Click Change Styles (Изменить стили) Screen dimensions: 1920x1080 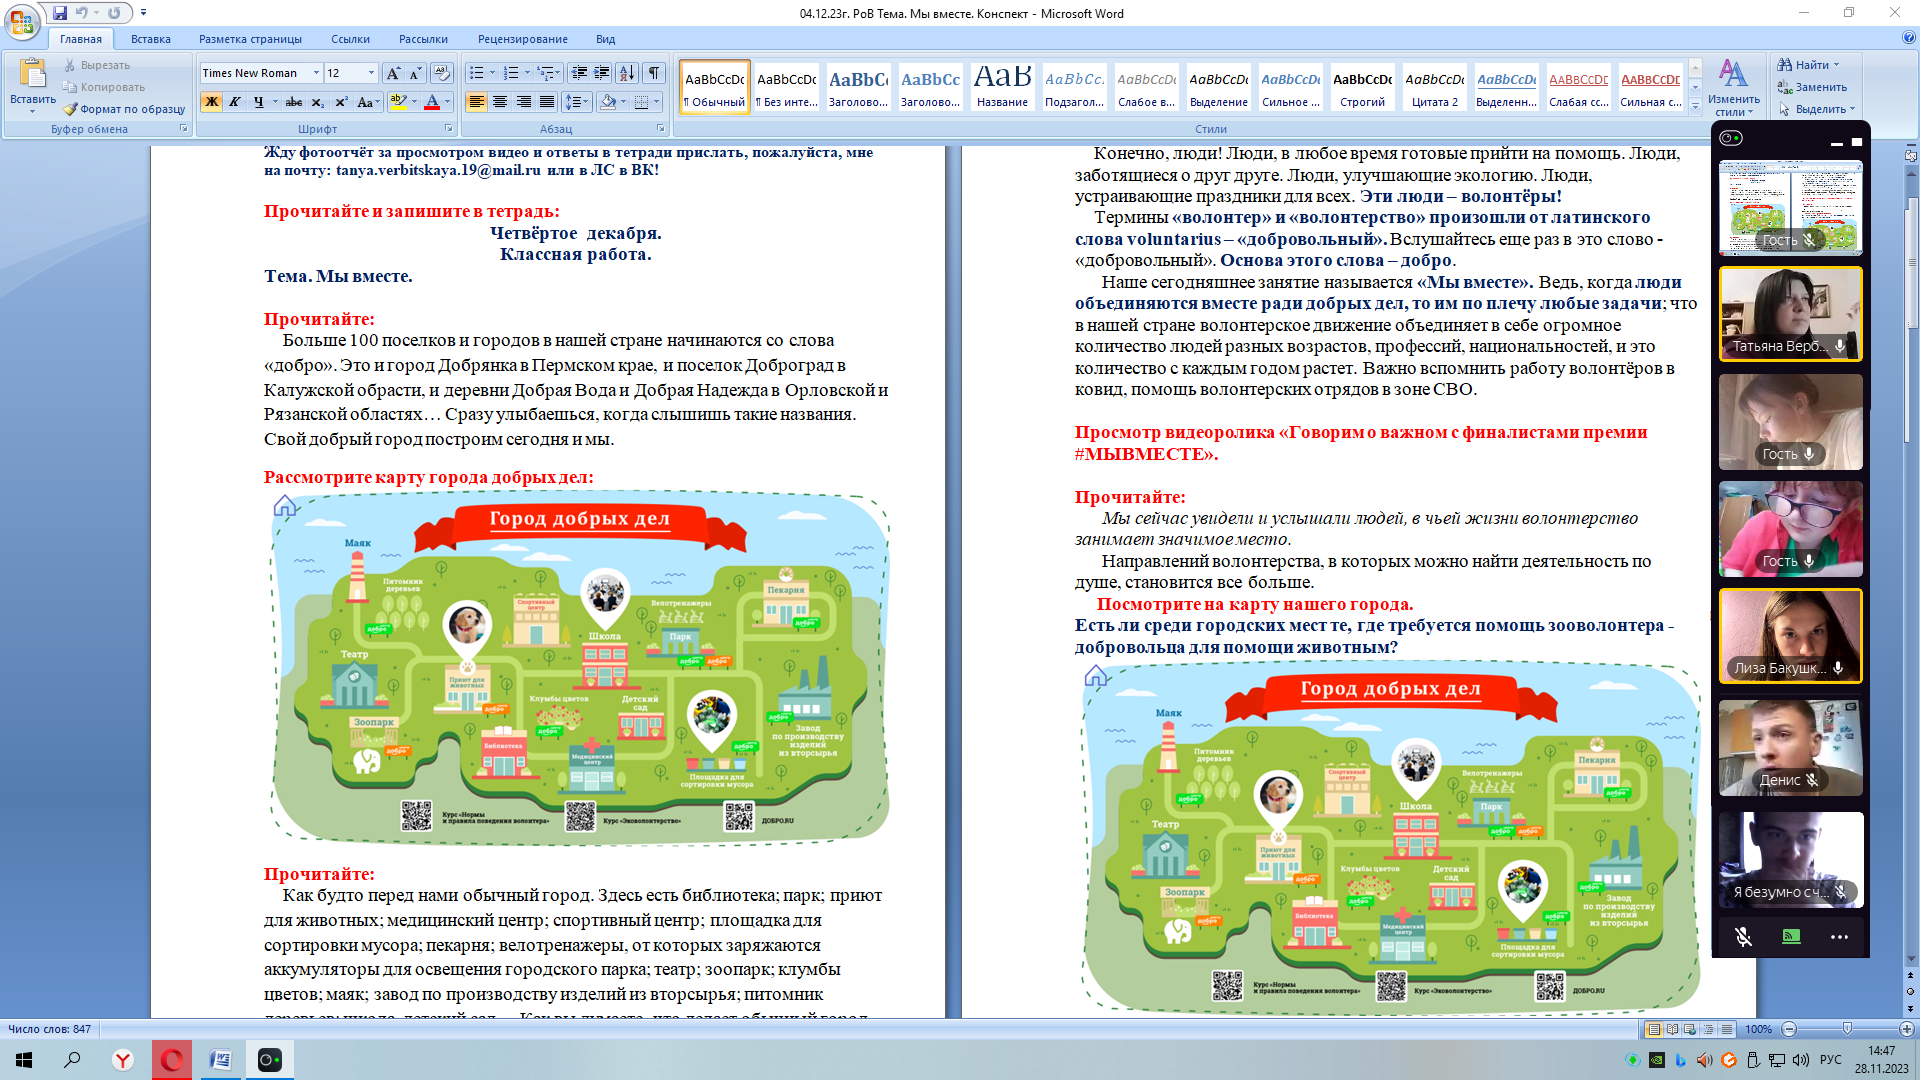(1733, 87)
